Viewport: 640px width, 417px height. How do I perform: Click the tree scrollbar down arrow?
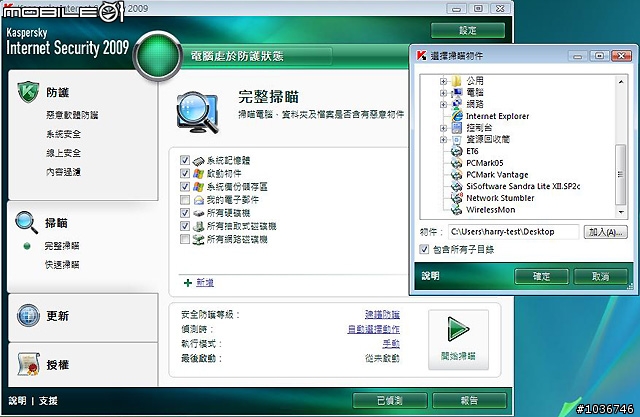621,212
